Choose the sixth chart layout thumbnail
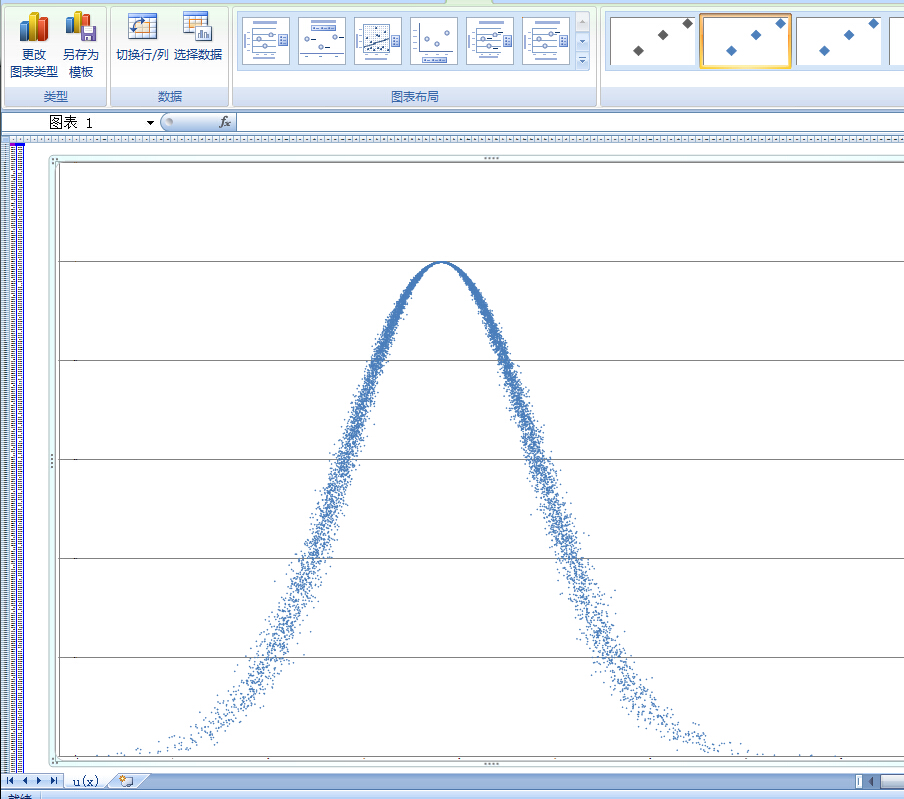The height and width of the screenshot is (799, 904). click(545, 41)
